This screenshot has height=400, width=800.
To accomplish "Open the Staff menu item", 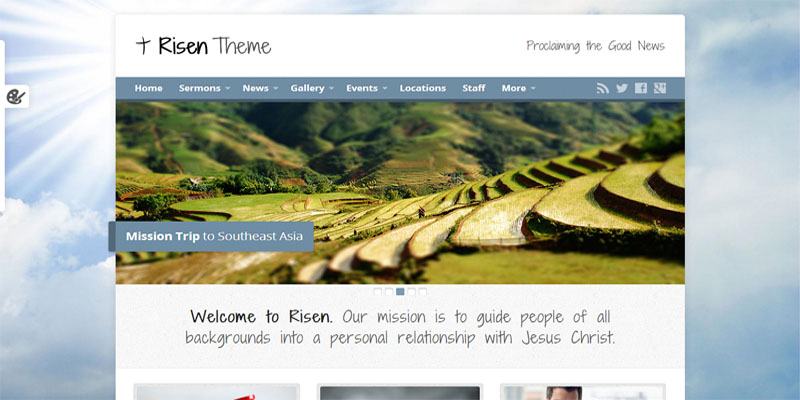I will pos(473,88).
